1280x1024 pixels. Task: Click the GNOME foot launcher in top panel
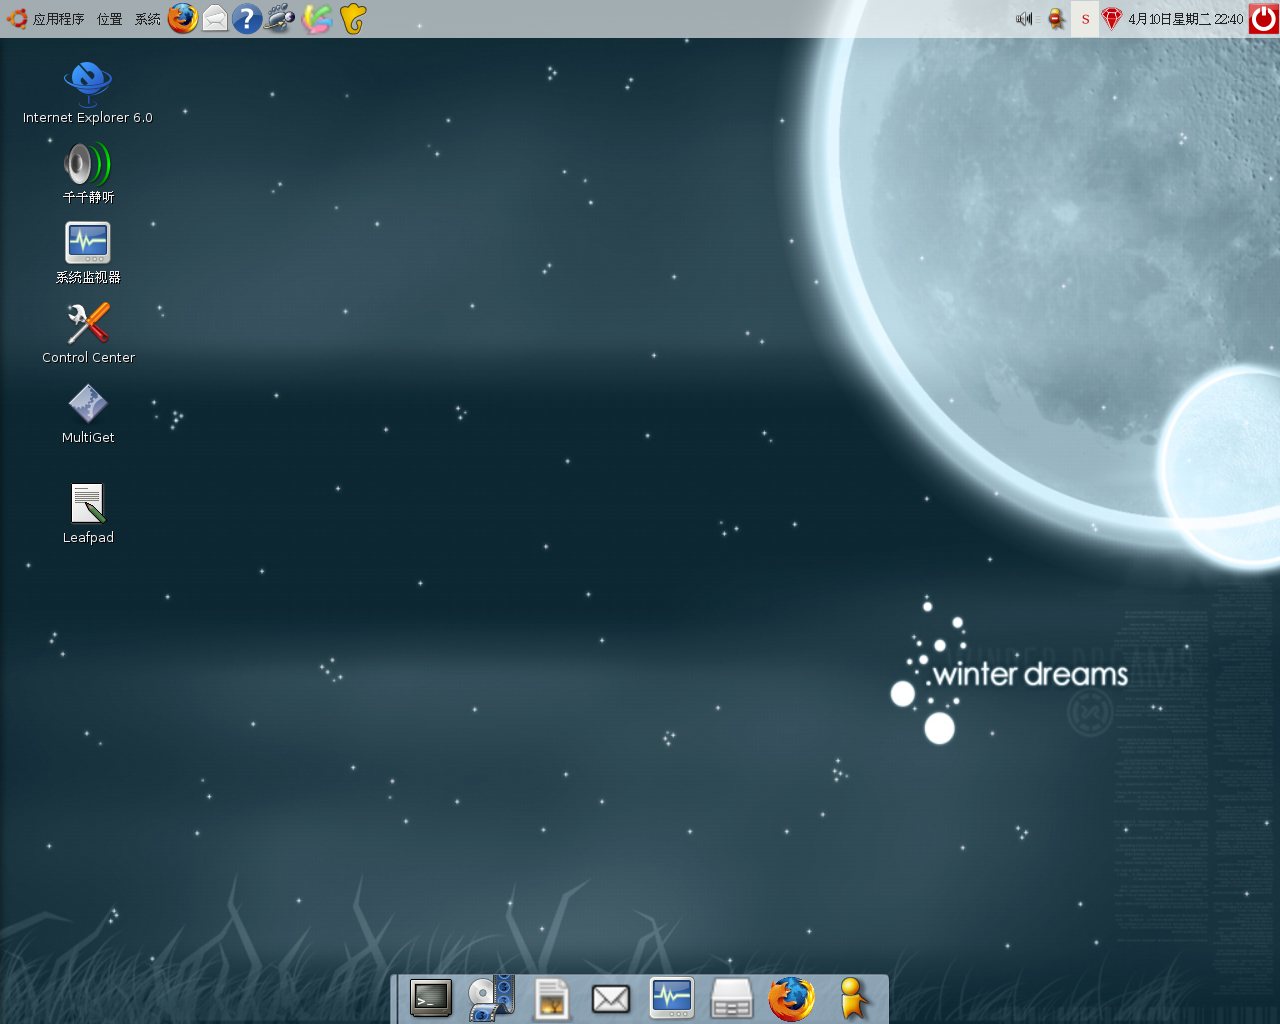coord(280,18)
